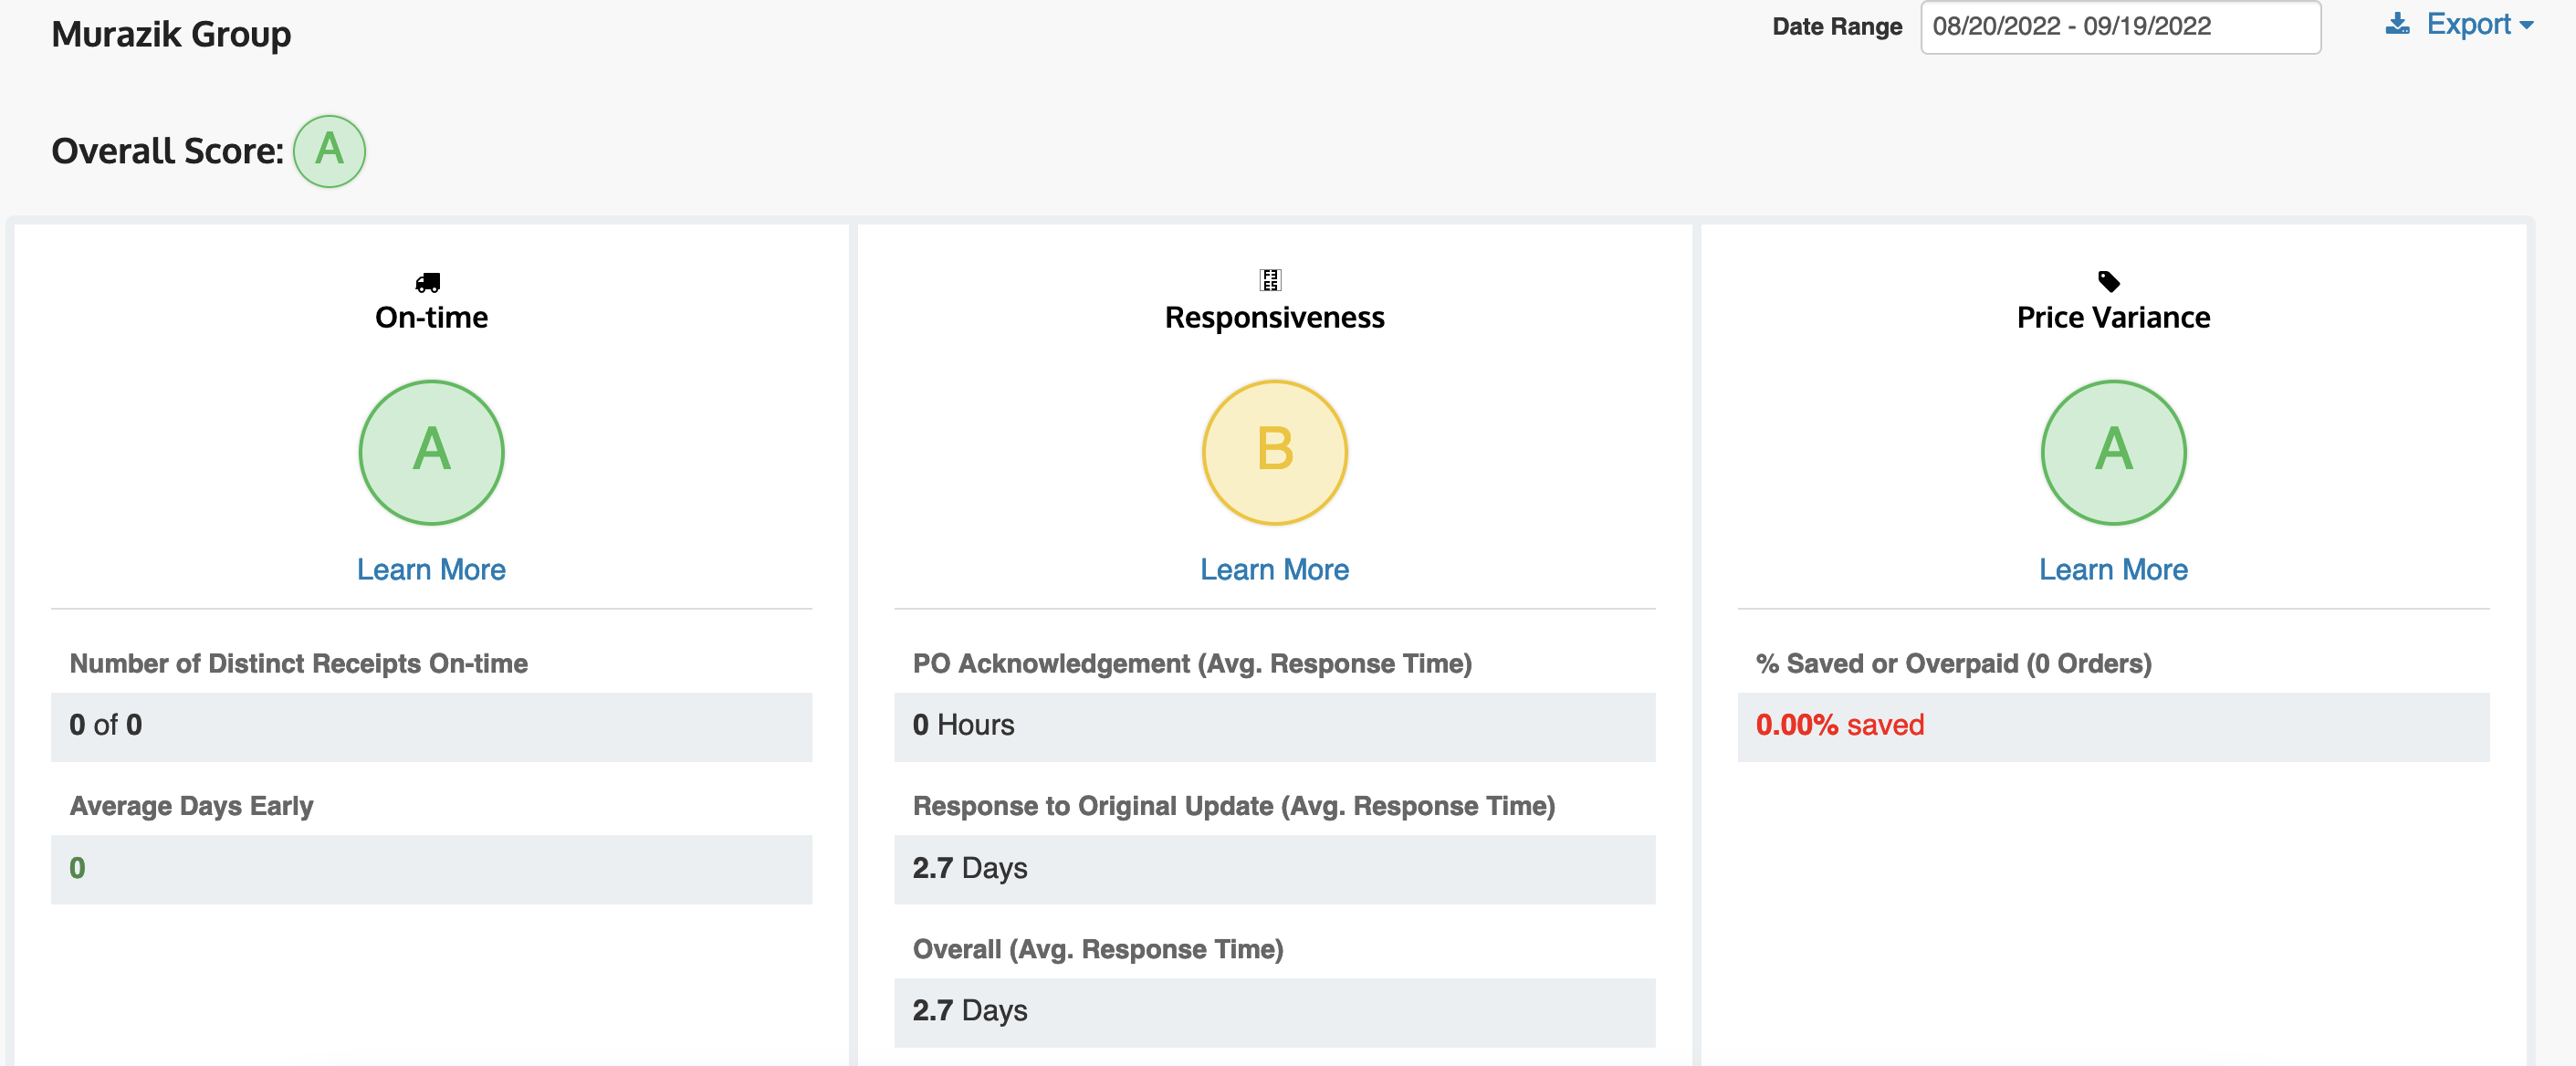Click the On-time grade circle A

click(430, 453)
